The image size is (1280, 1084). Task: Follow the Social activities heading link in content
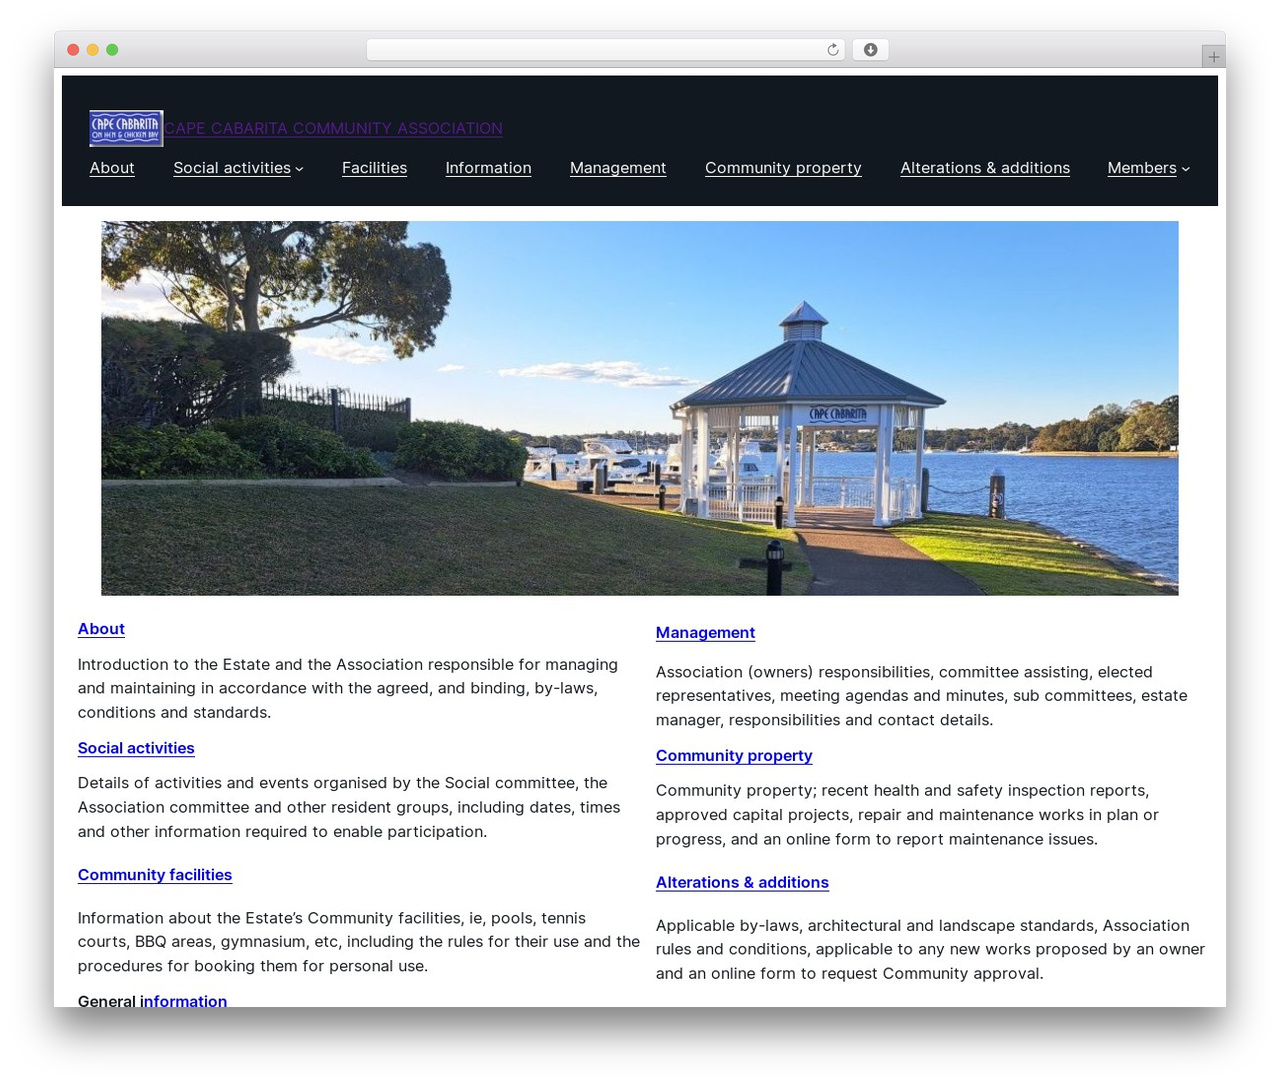click(136, 748)
